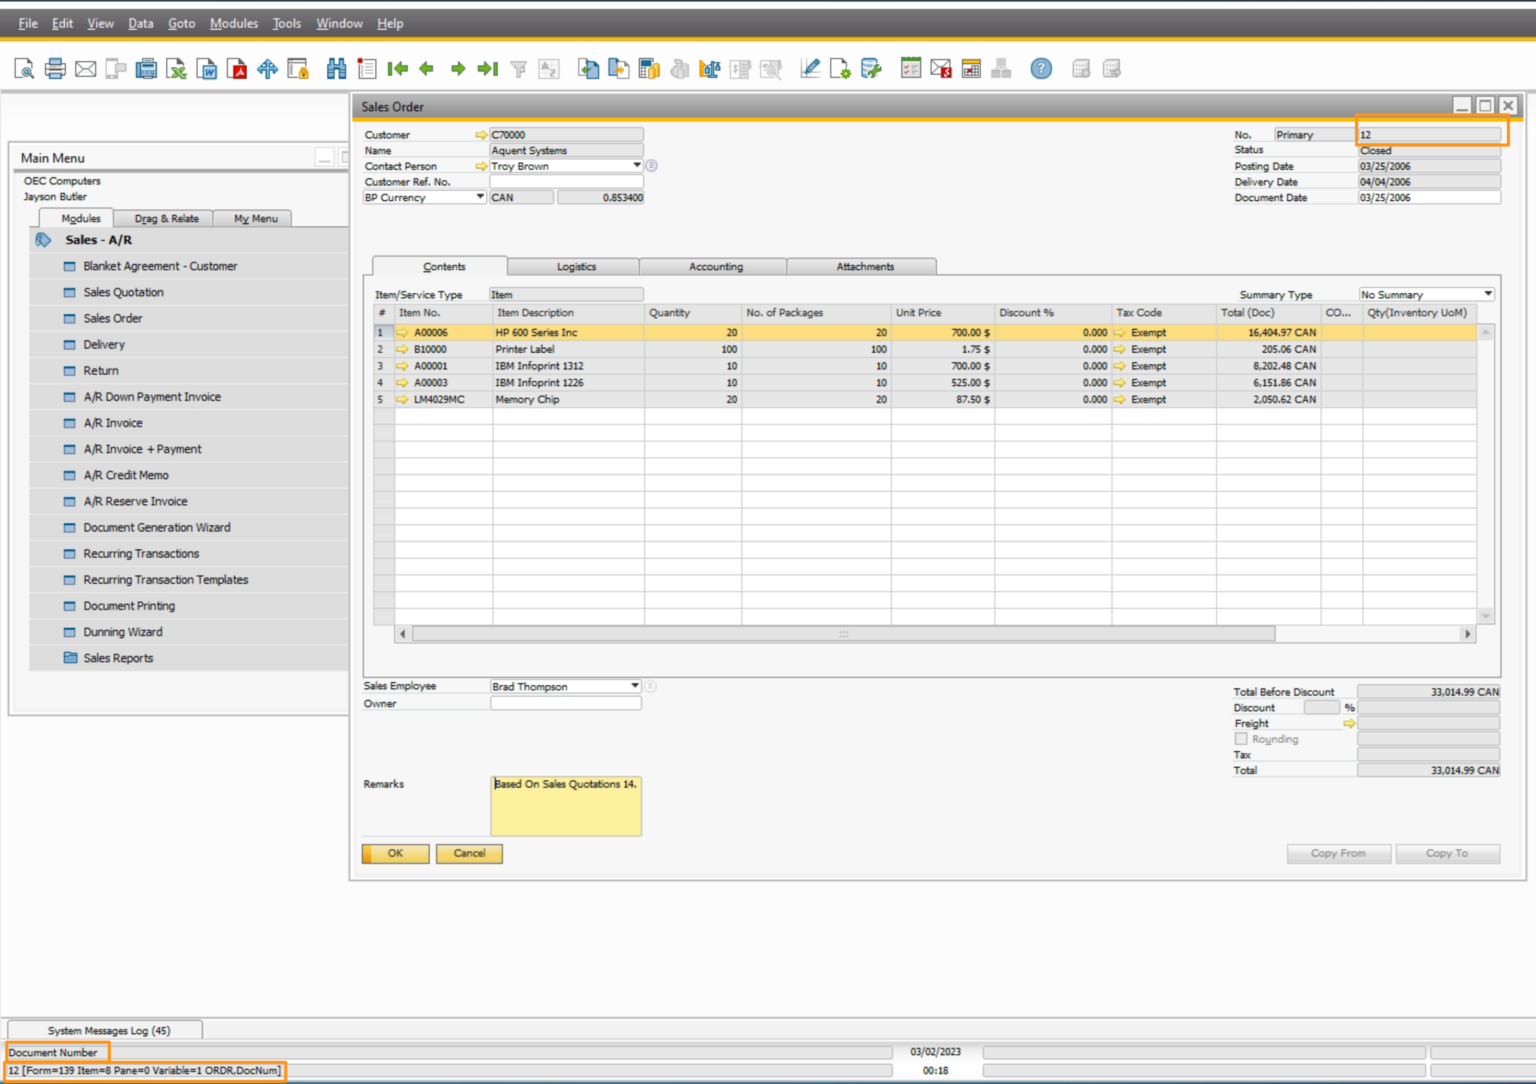Select the Send Email envelope icon
Screen dimensions: 1536x1084
[x=84, y=68]
